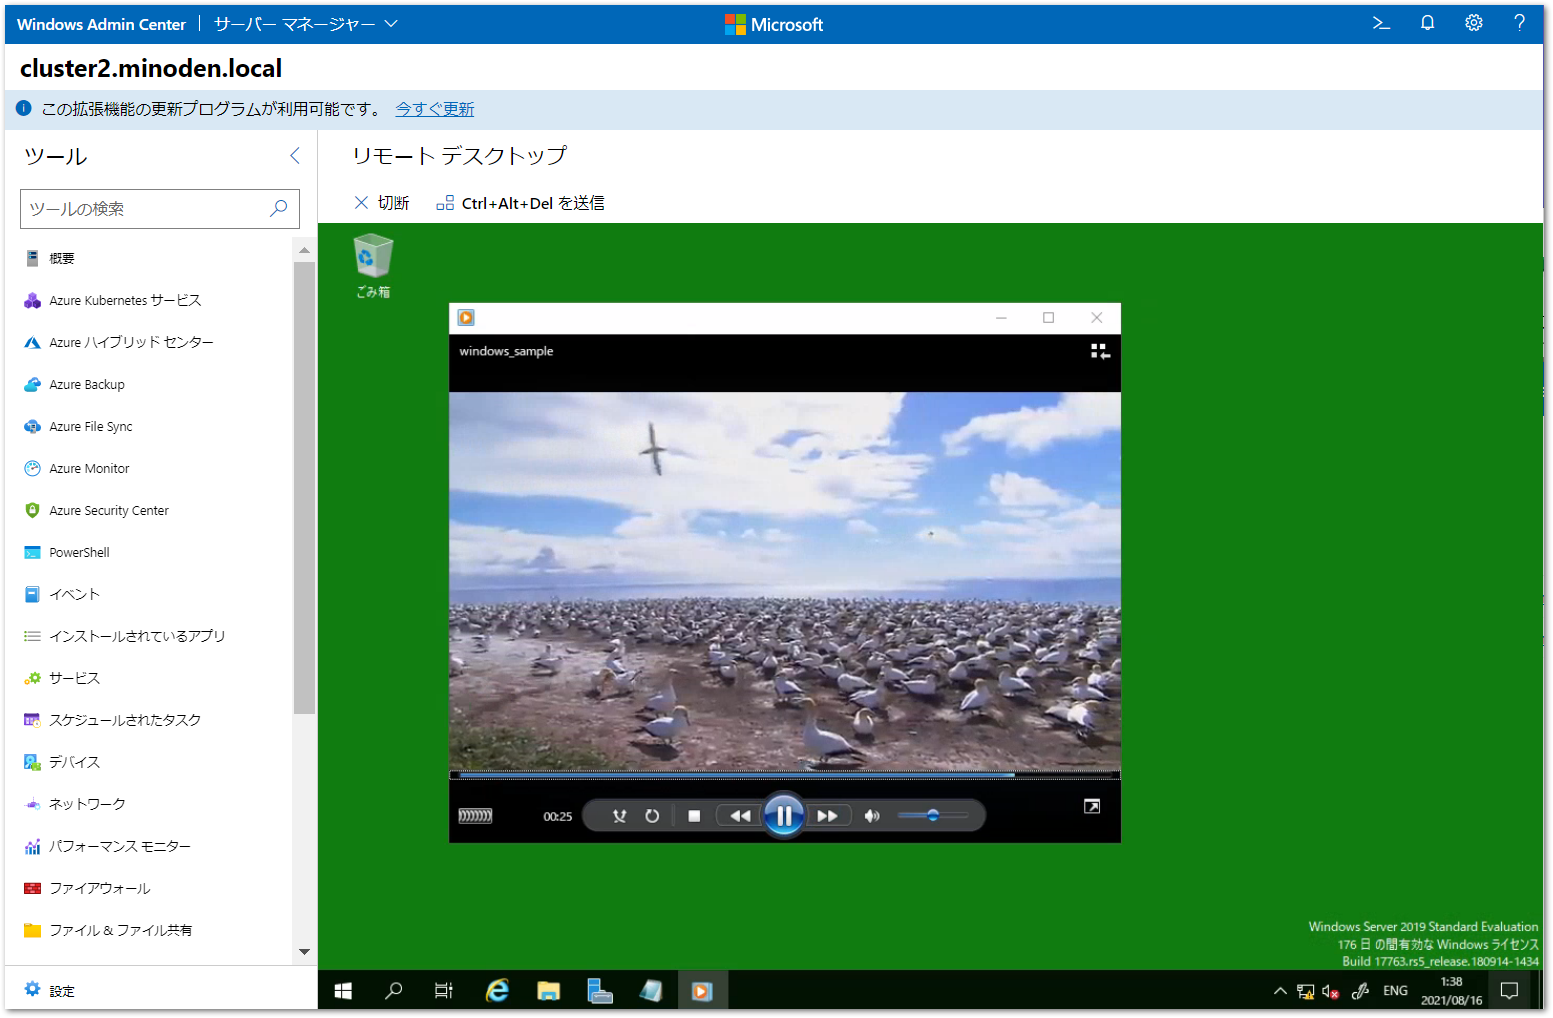
Task: Open File Explorer from taskbar
Action: (548, 991)
